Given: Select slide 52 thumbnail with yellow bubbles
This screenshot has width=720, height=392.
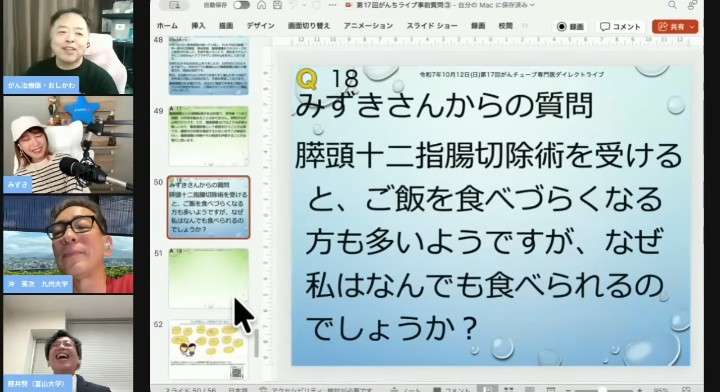Looking at the screenshot, I should tap(208, 350).
